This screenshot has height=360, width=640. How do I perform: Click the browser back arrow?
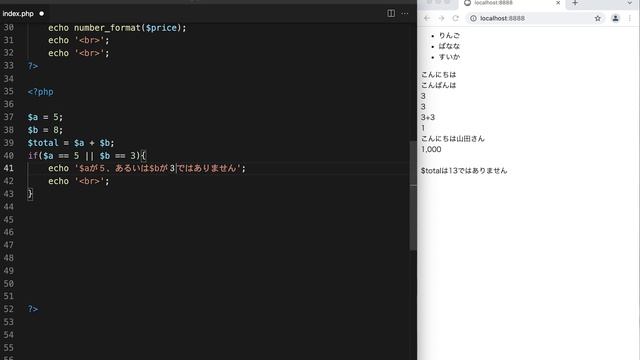[427, 18]
